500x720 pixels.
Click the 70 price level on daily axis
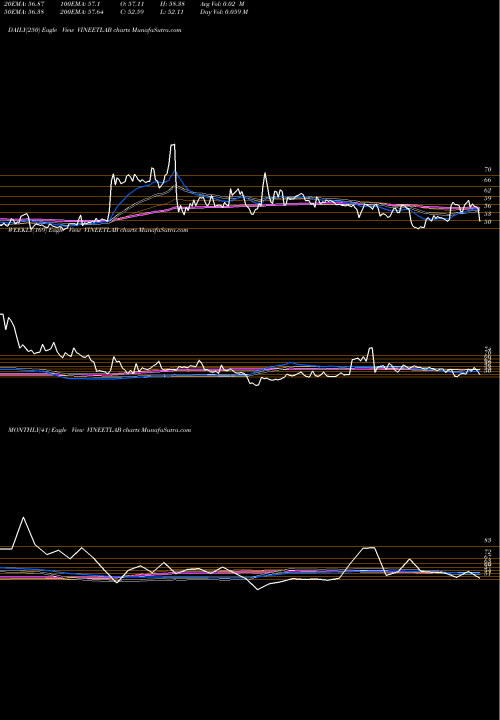(x=488, y=169)
